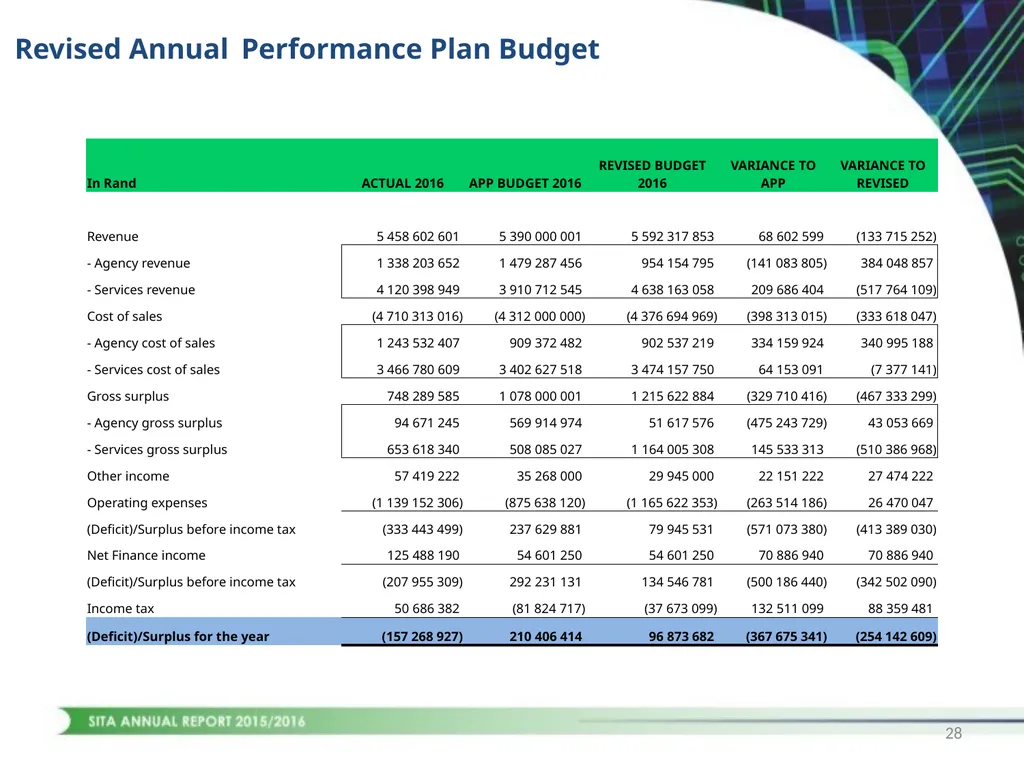This screenshot has width=1024, height=768.
Task: Click the 'VARIANCE TO REVISED' column header
Action: pyautogui.click(x=882, y=174)
